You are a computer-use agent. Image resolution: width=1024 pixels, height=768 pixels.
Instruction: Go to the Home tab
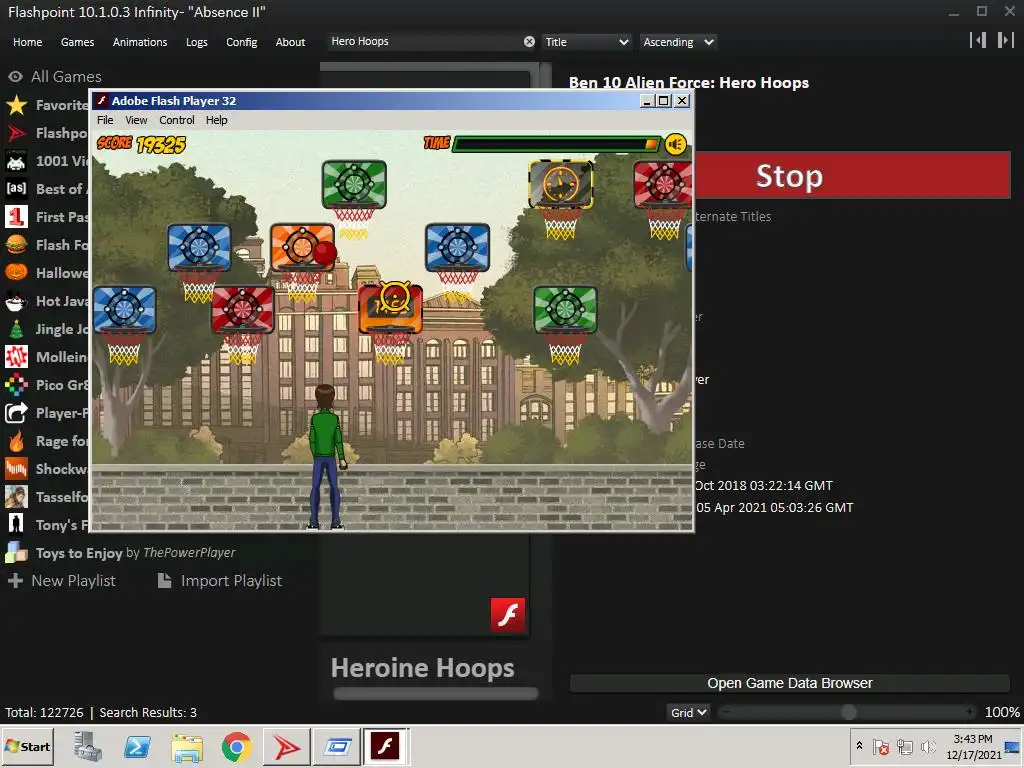[27, 42]
